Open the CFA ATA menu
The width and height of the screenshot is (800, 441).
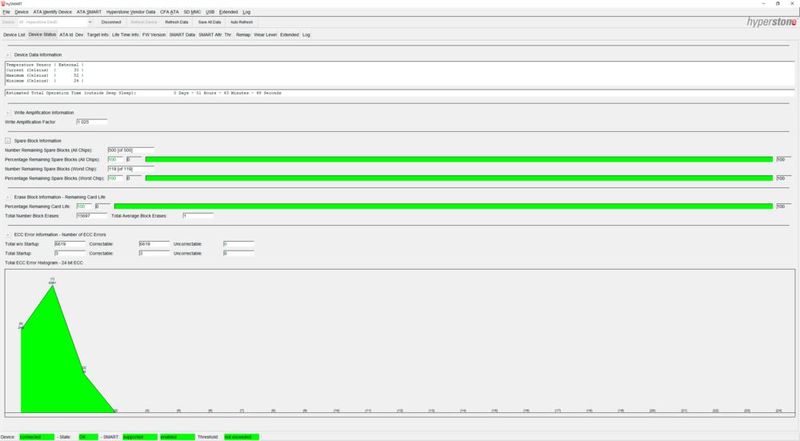(x=169, y=12)
